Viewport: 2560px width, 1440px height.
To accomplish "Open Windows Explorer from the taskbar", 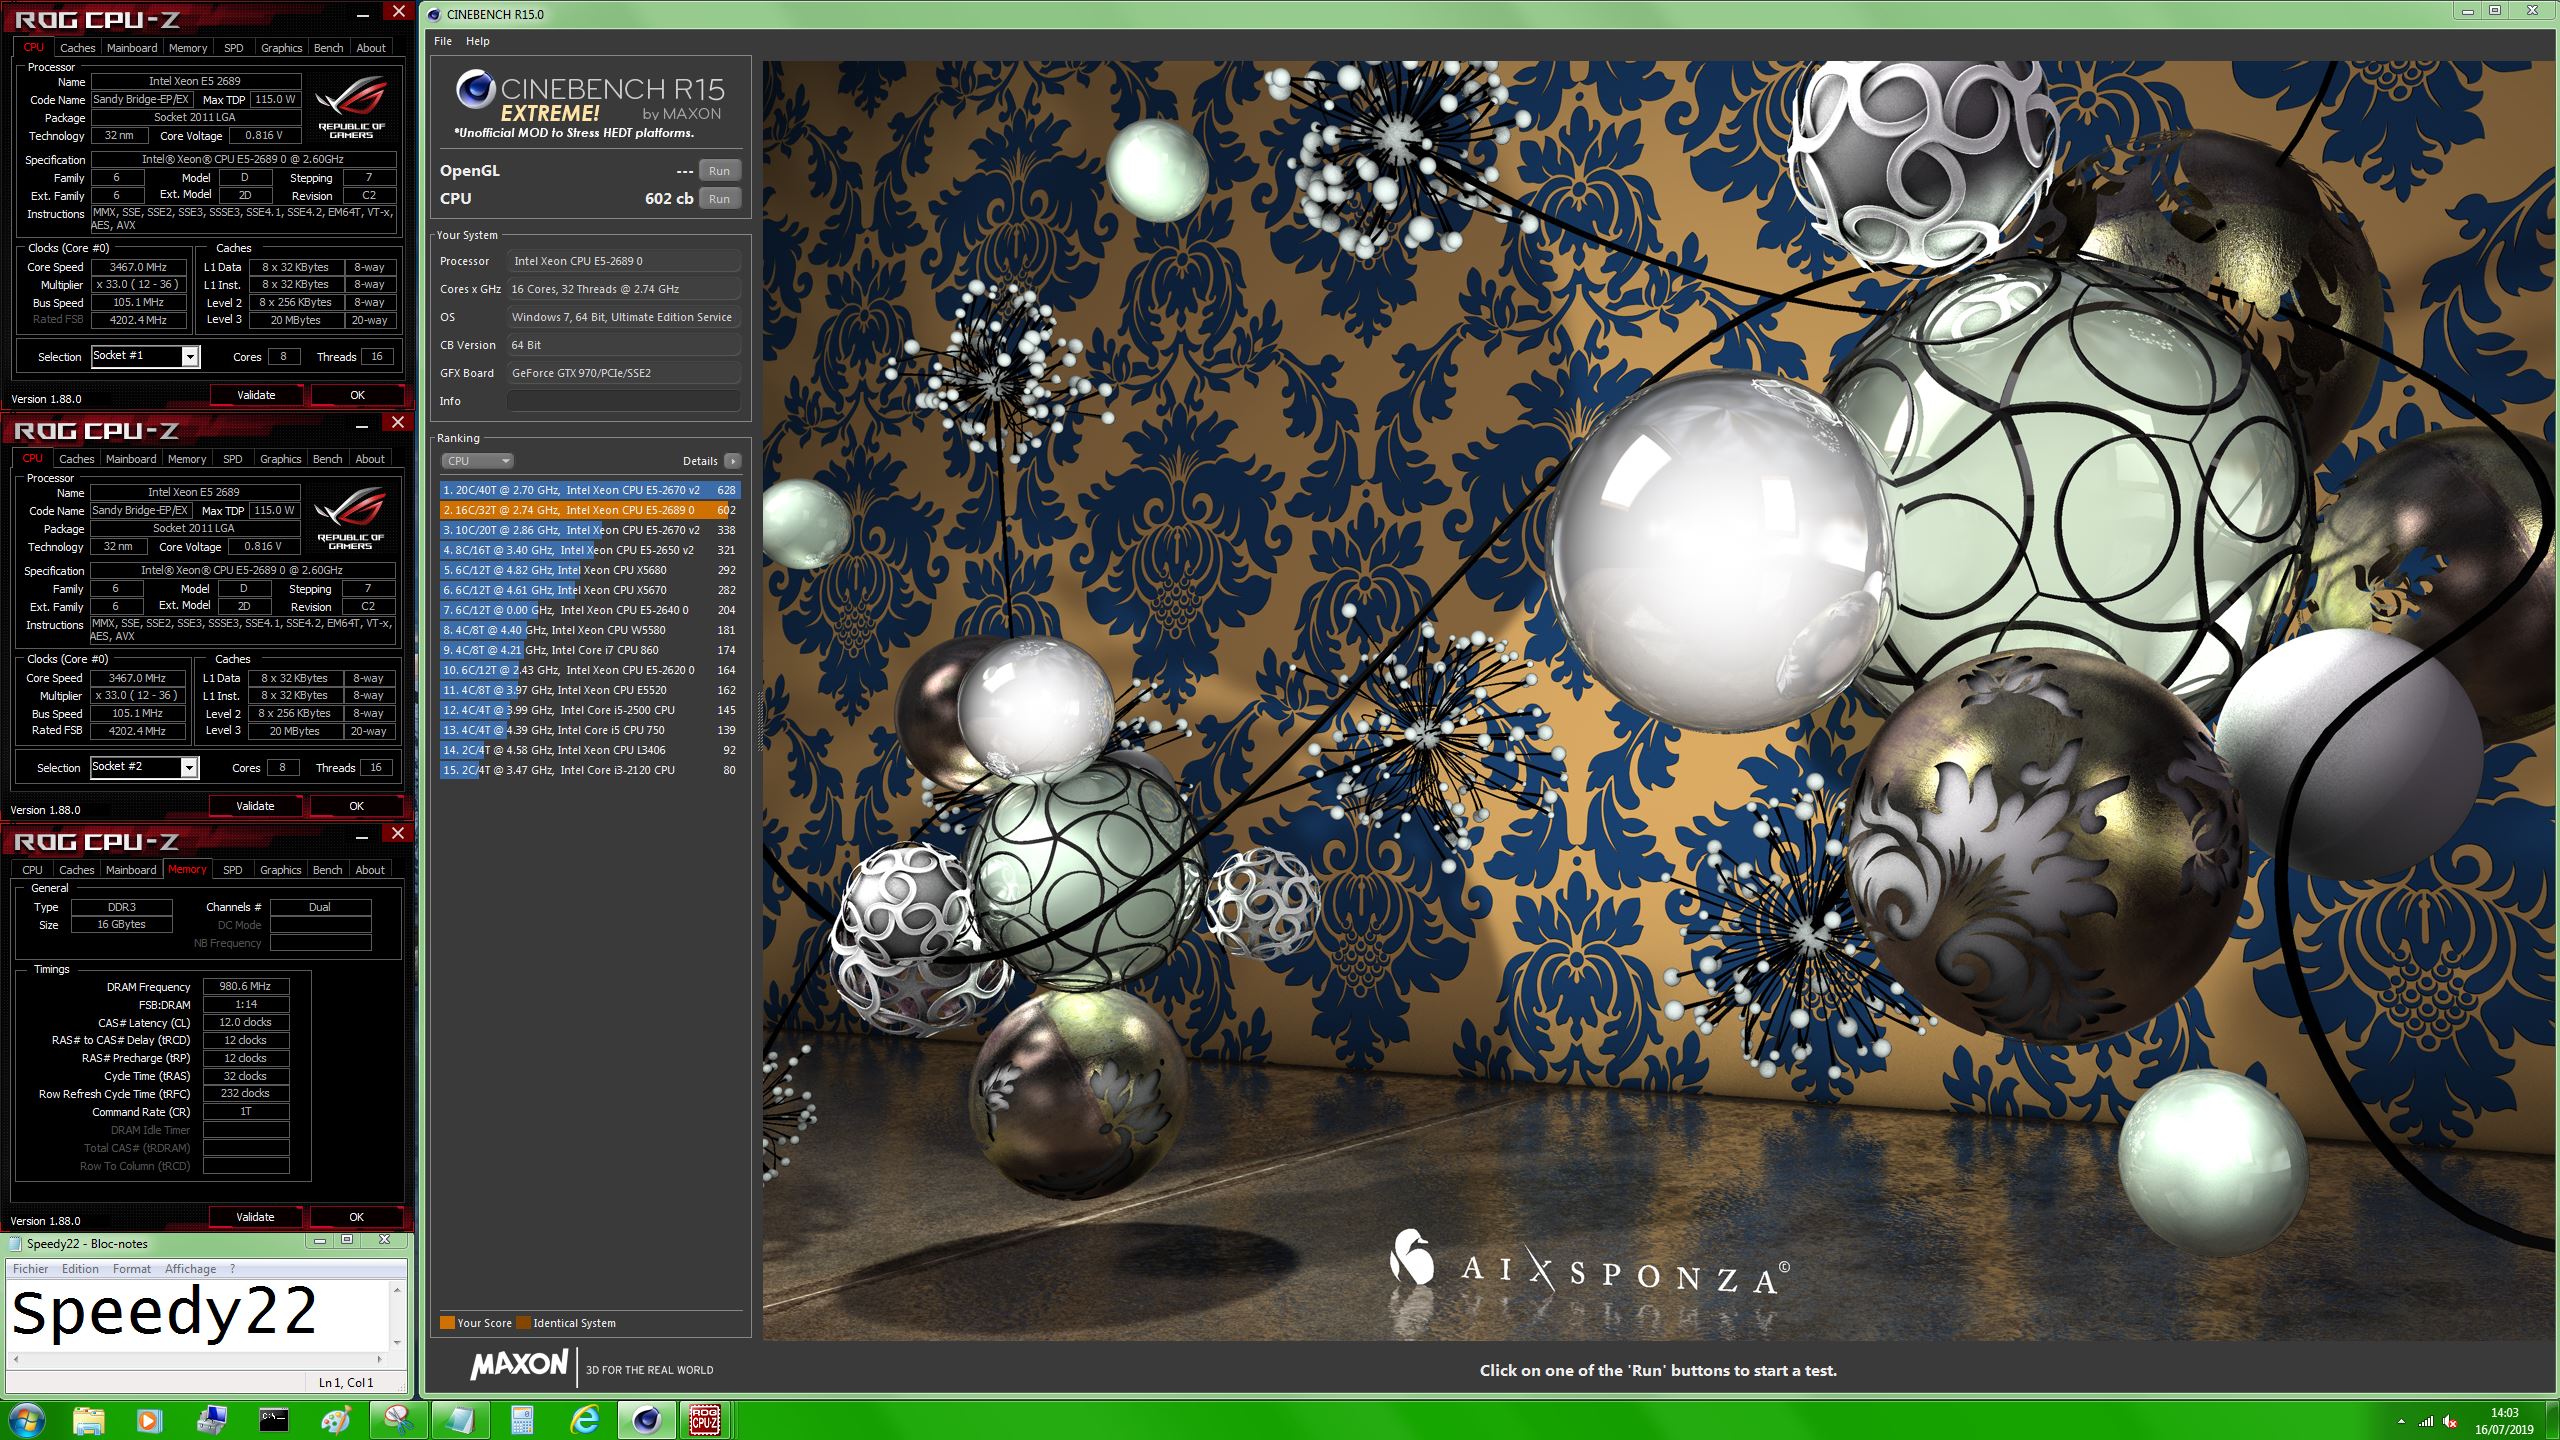I will (88, 1420).
